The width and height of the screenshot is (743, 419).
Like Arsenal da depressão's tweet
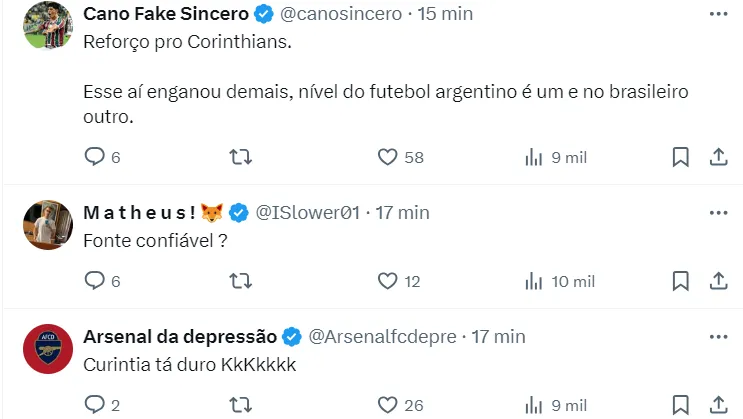388,405
